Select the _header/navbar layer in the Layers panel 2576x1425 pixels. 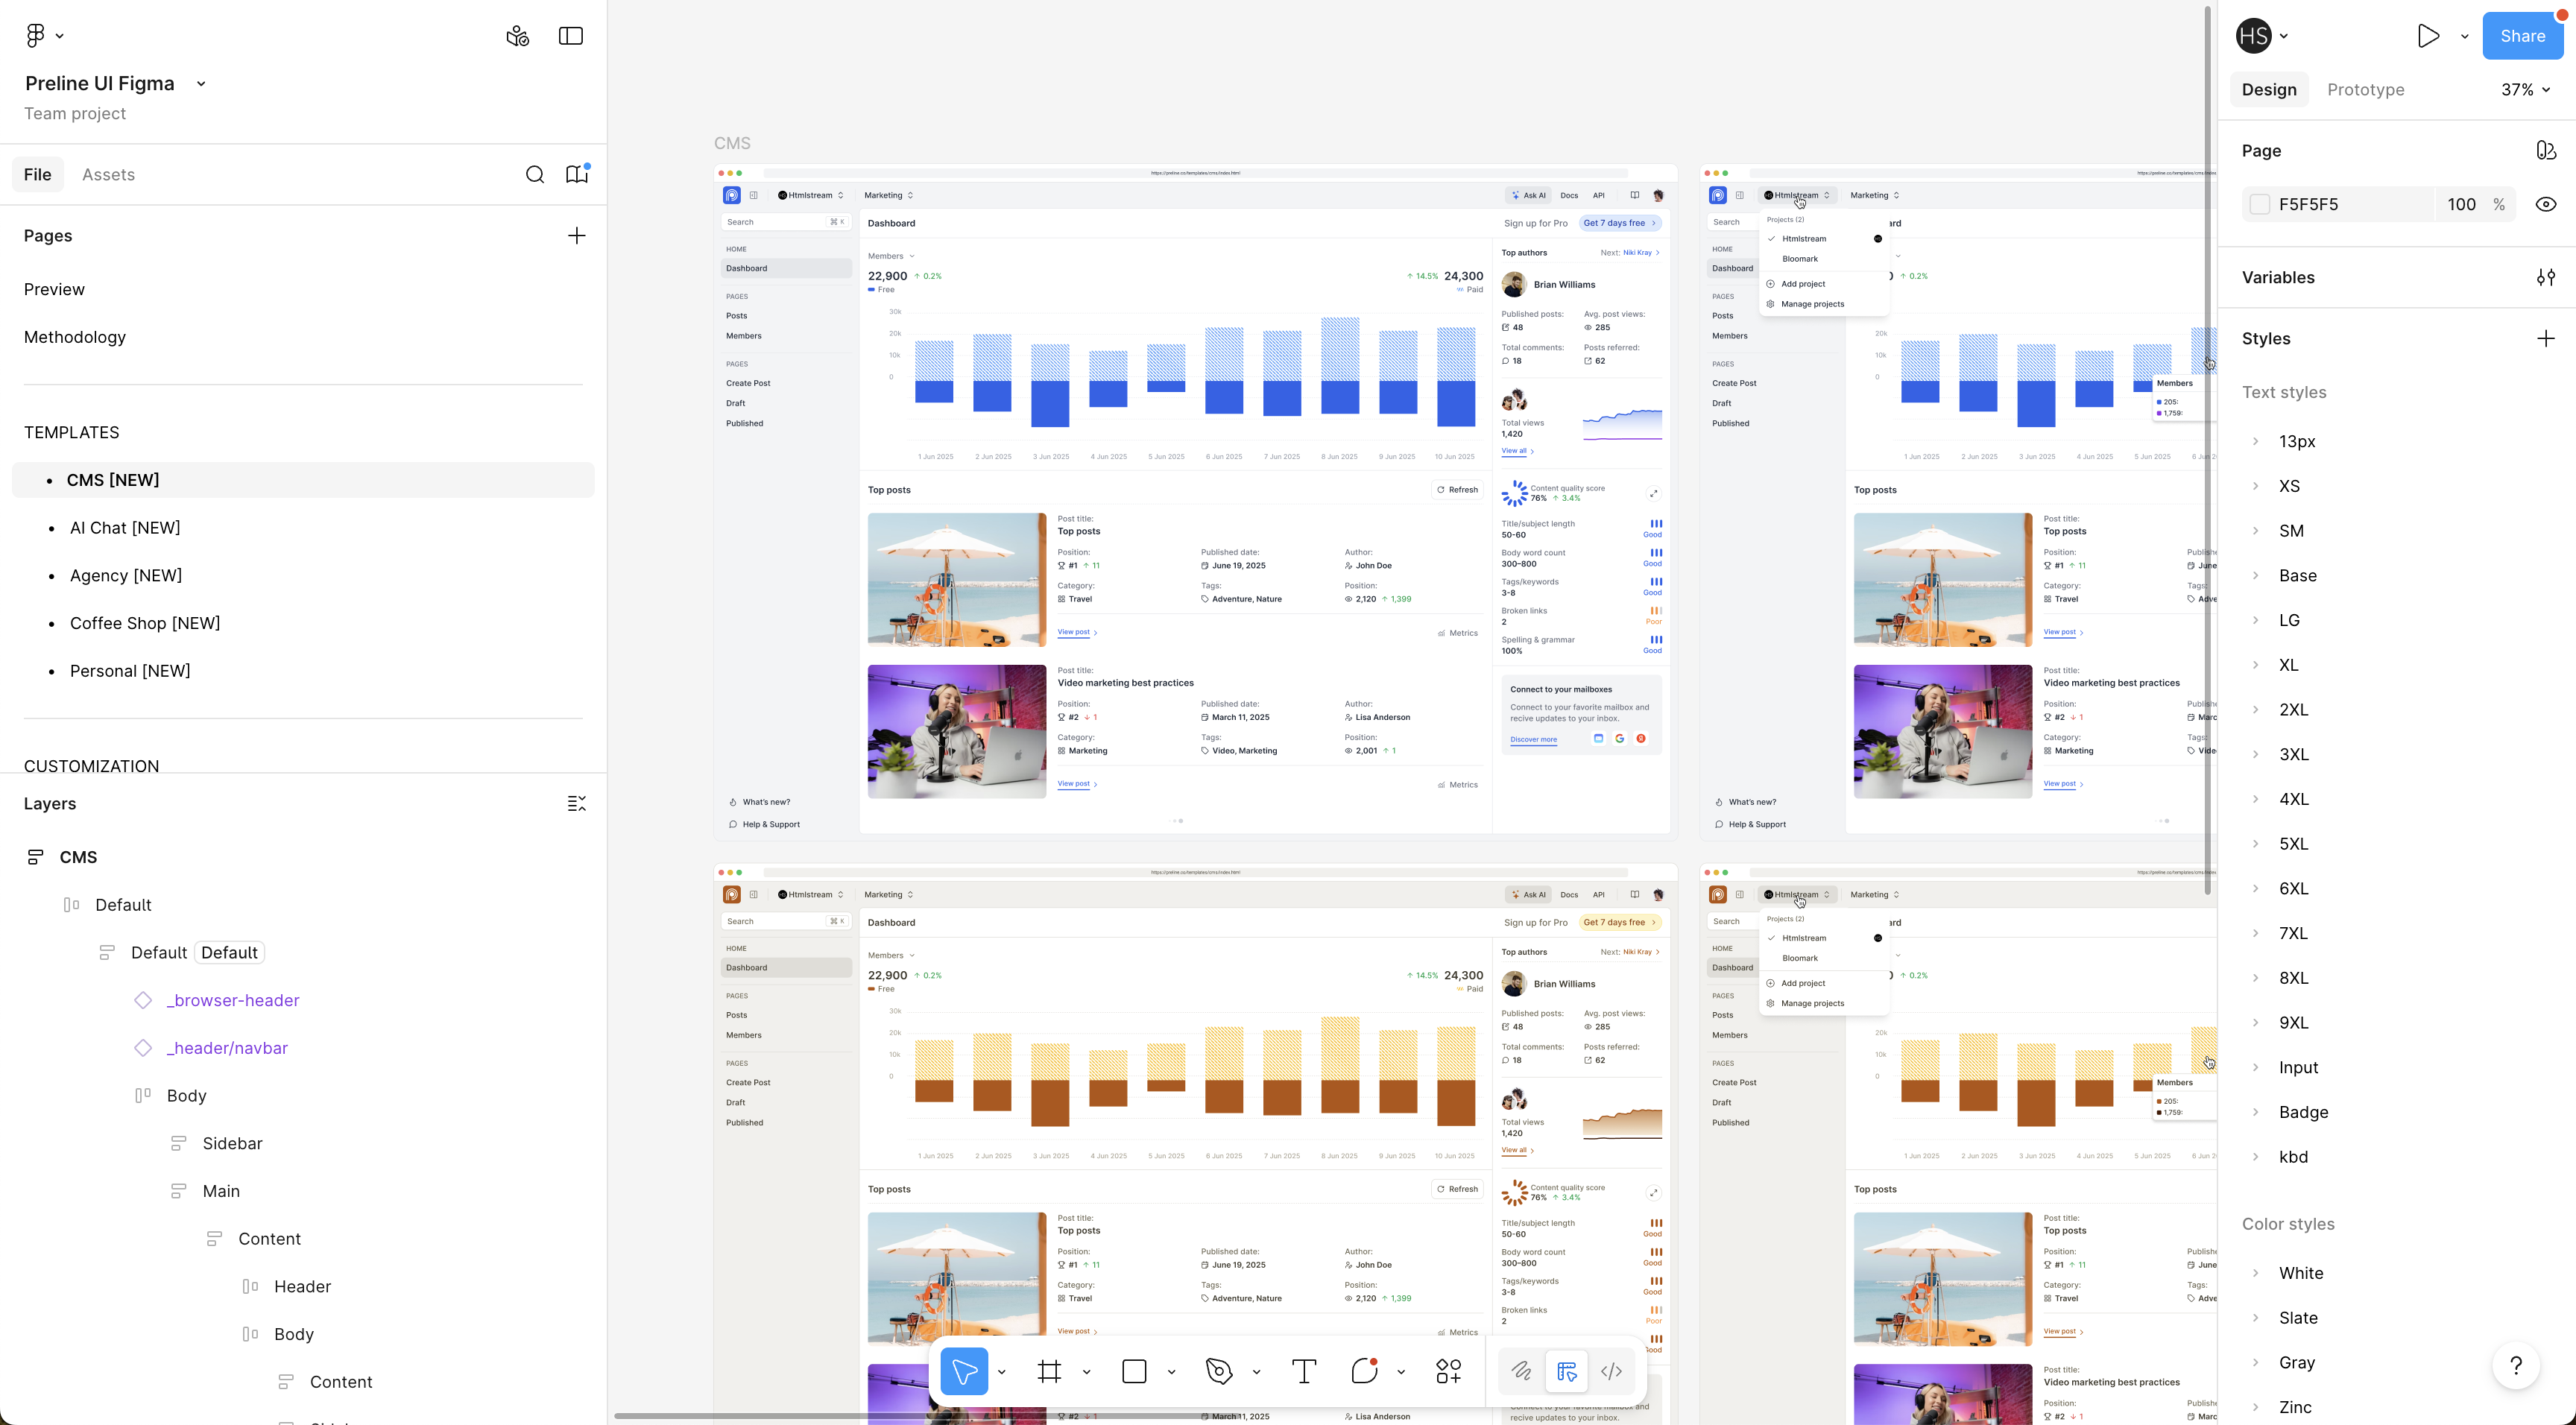[x=228, y=1048]
